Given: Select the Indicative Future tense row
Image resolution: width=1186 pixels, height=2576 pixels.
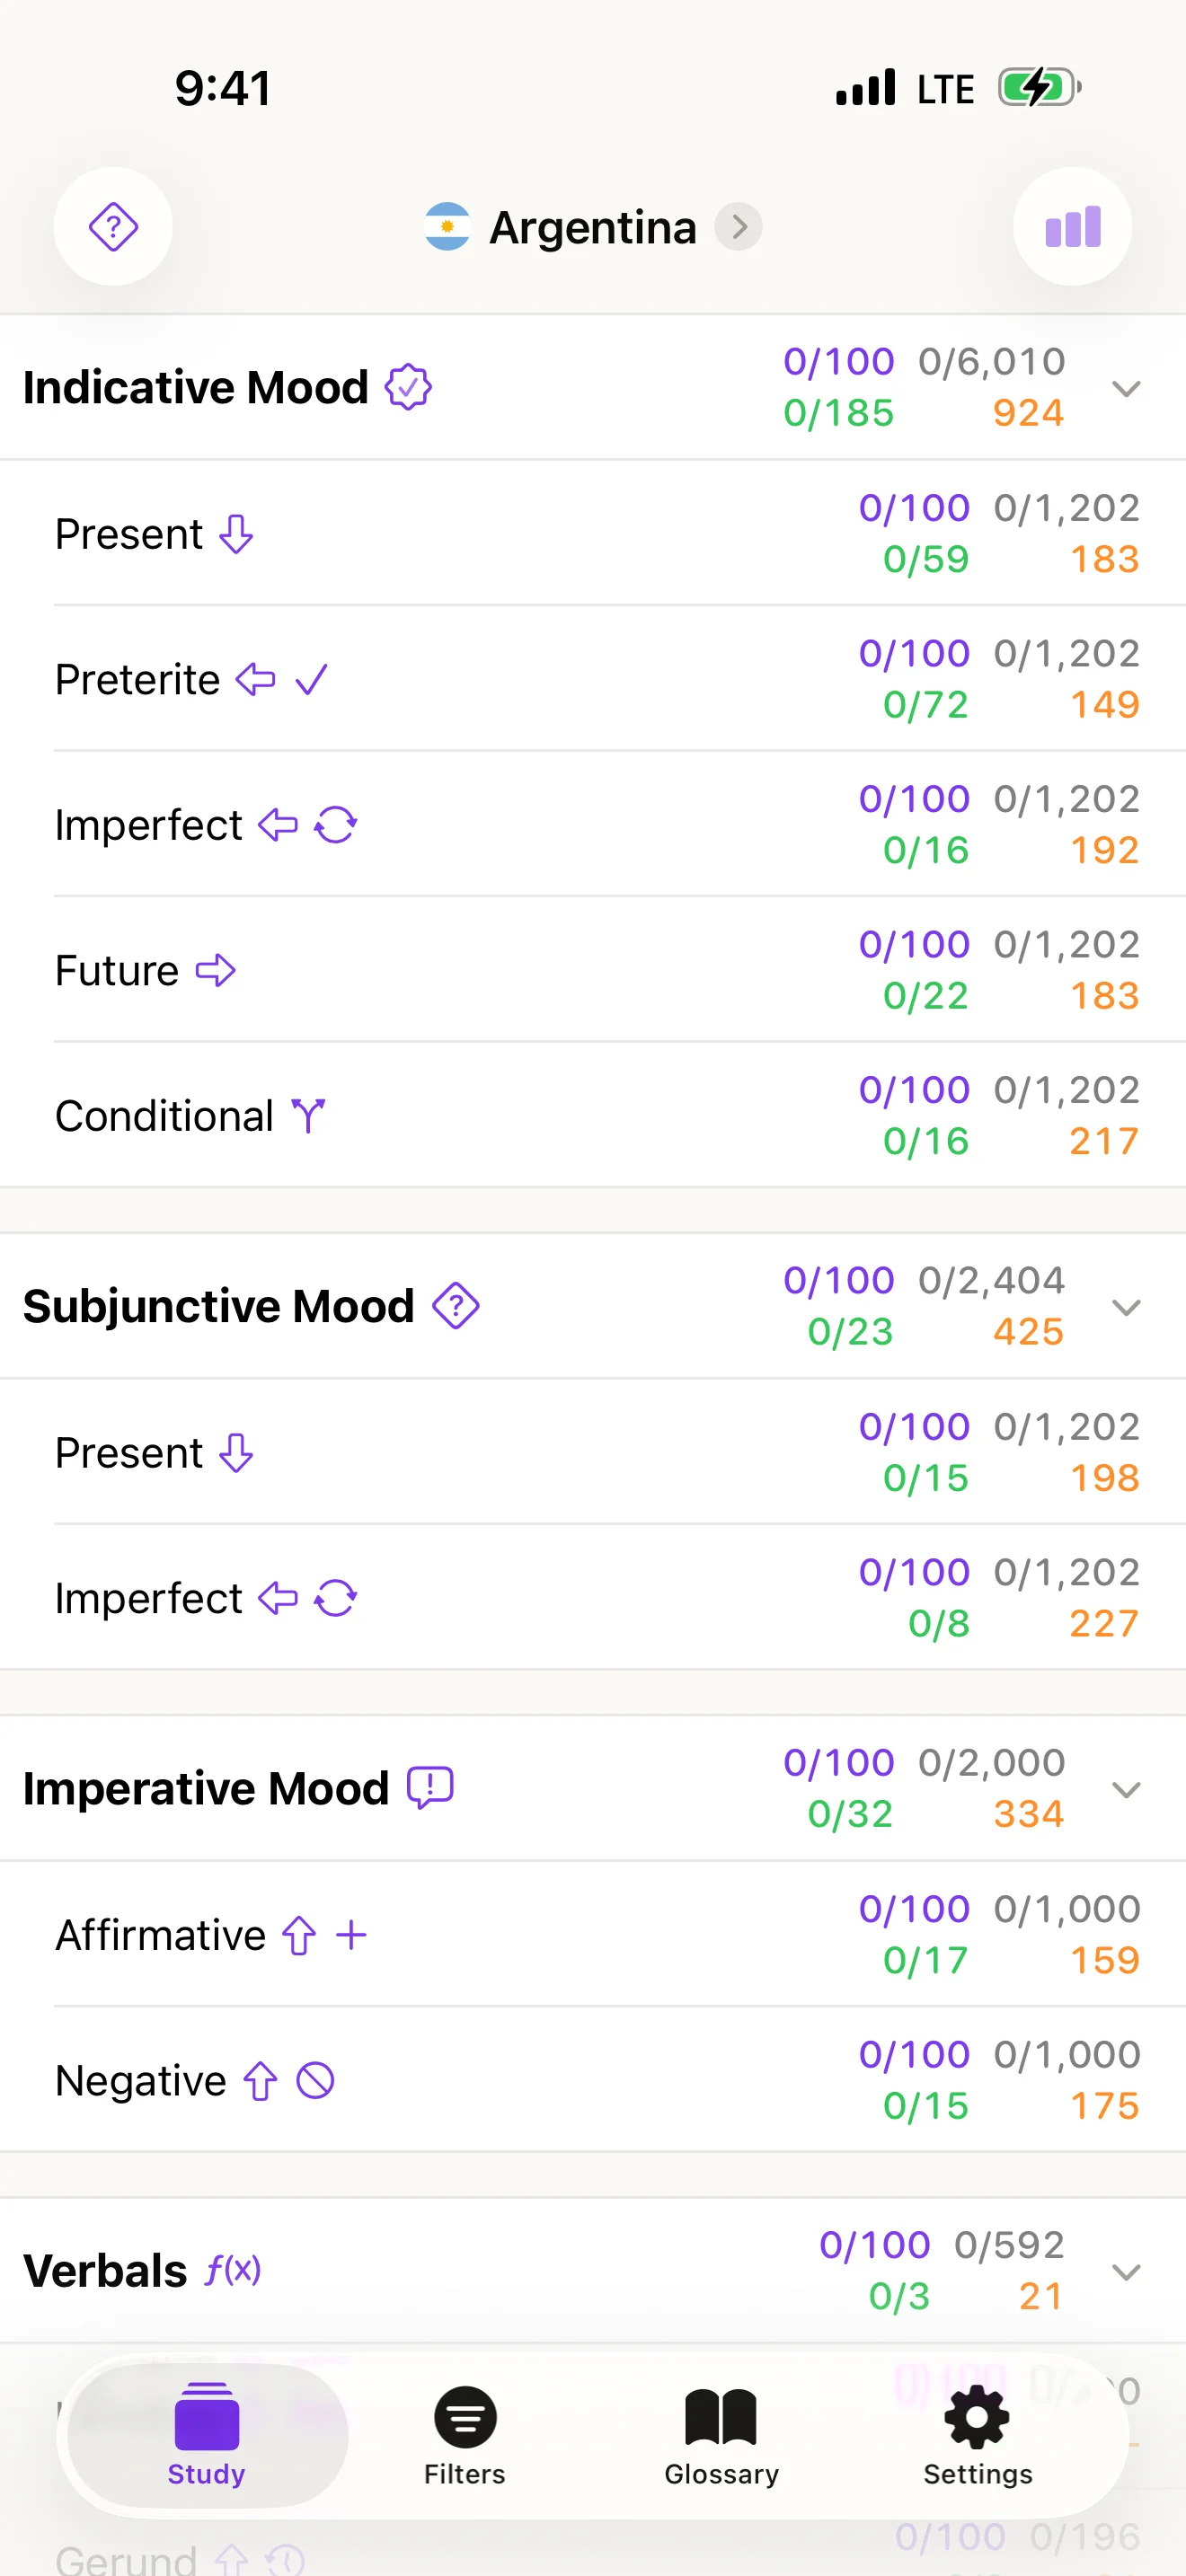Looking at the screenshot, I should coord(500,970).
